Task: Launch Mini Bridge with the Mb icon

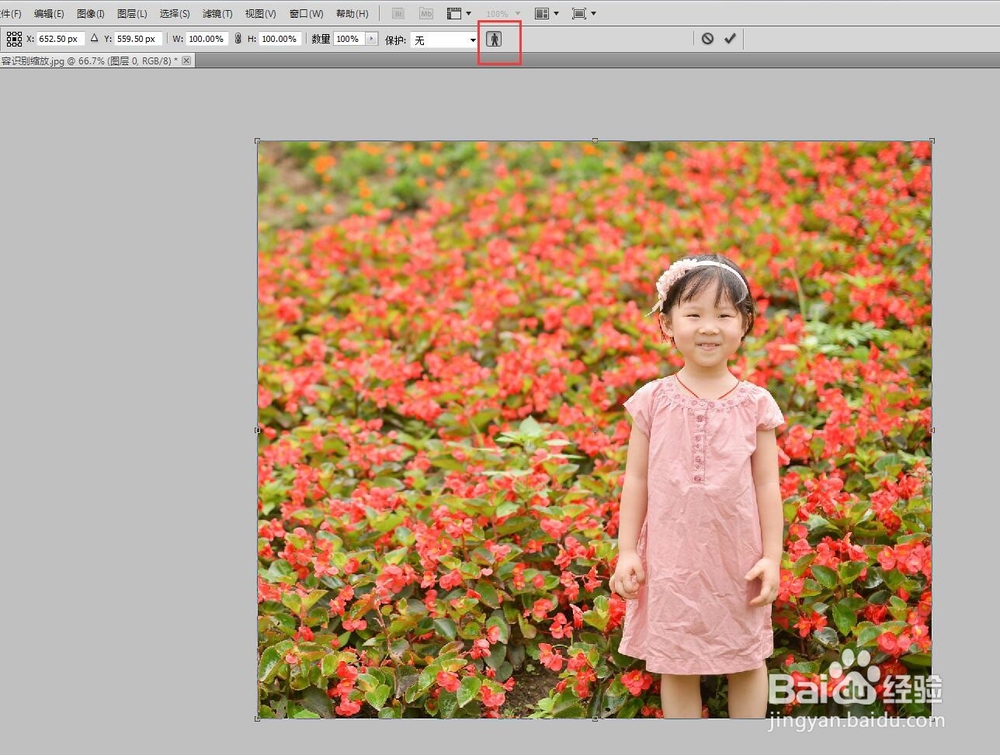Action: coord(426,13)
